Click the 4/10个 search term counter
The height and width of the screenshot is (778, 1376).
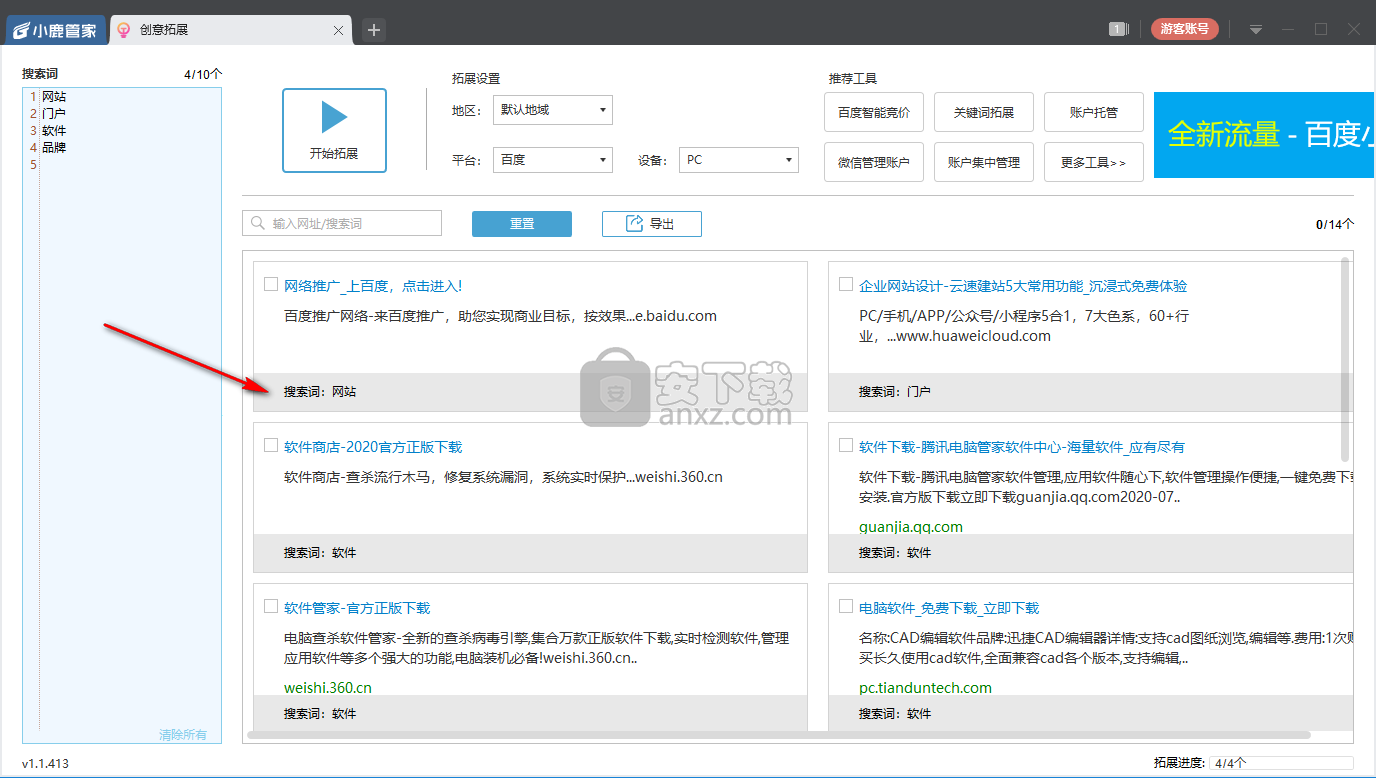pos(203,74)
